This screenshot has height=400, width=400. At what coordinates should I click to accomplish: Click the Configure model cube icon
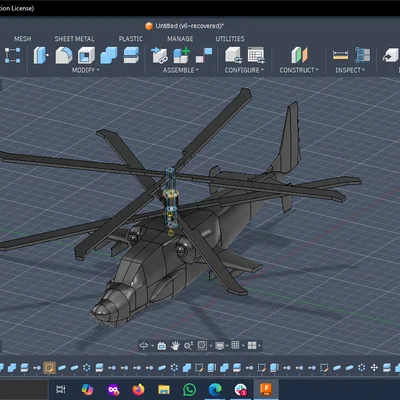tap(233, 55)
